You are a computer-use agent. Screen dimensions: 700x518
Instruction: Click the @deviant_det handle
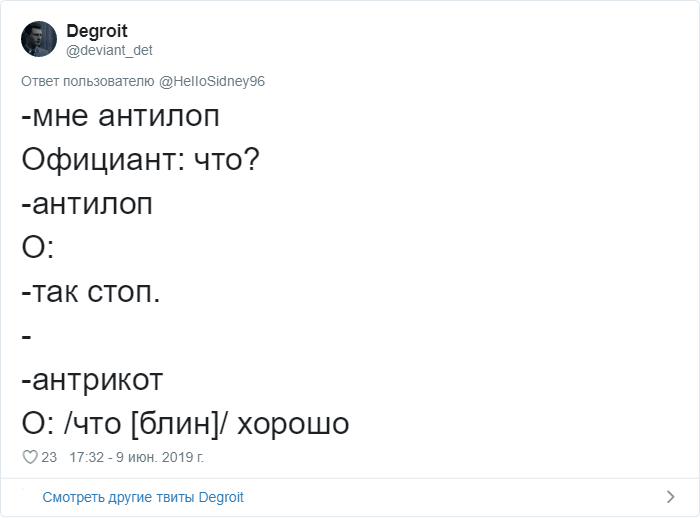tap(109, 50)
